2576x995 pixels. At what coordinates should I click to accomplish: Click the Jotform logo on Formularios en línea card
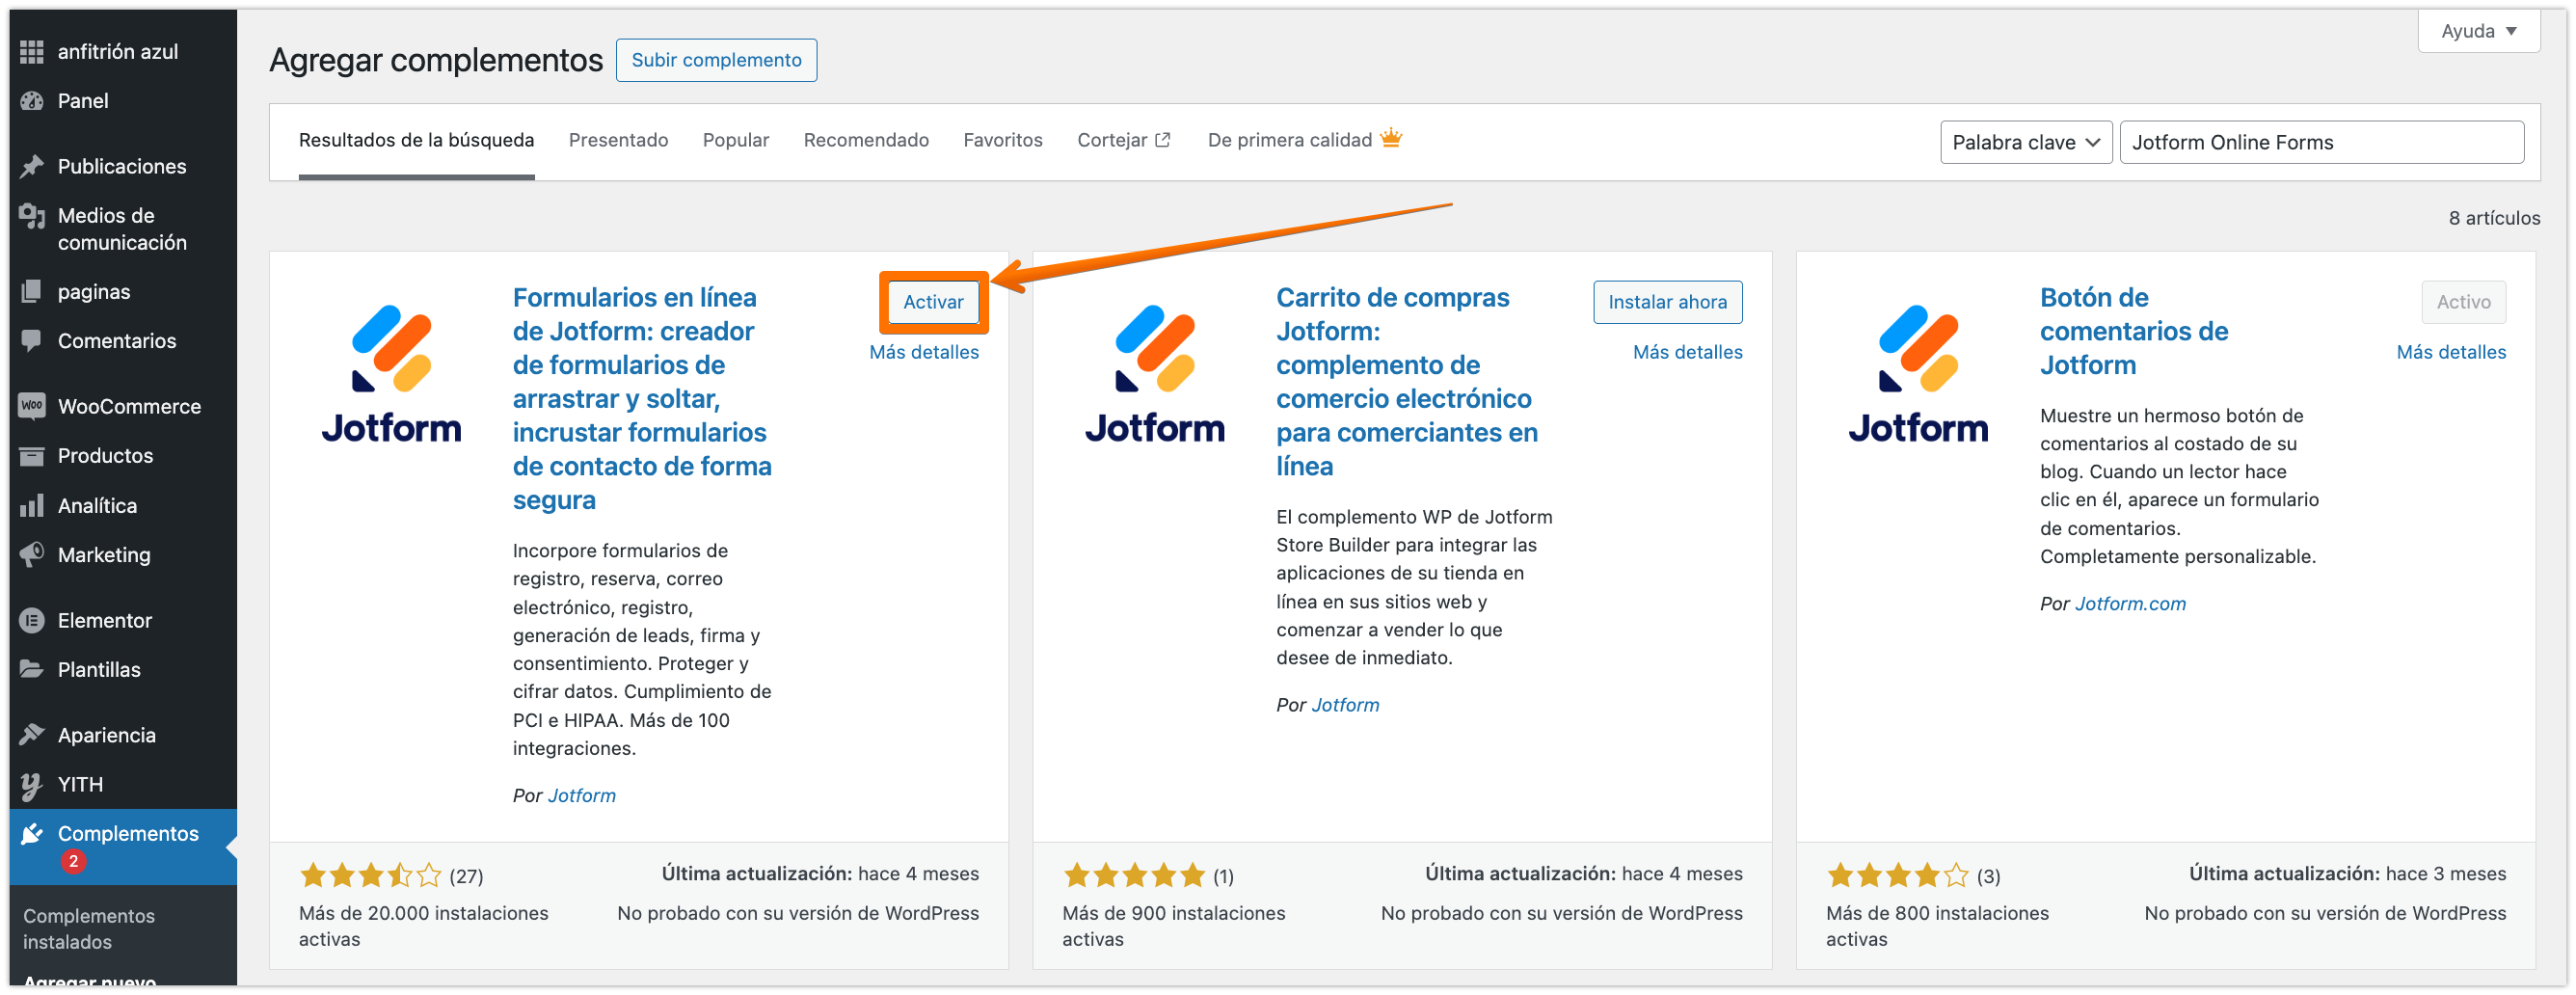(392, 373)
